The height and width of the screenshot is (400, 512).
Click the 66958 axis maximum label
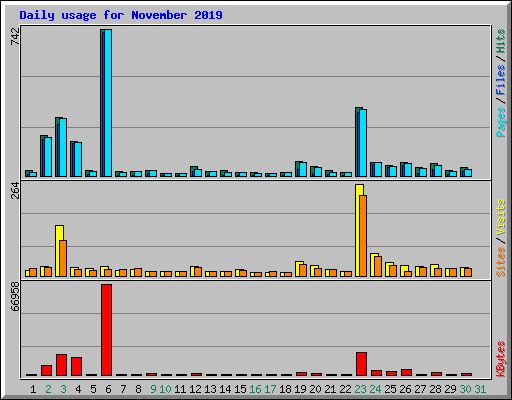[x=15, y=297]
